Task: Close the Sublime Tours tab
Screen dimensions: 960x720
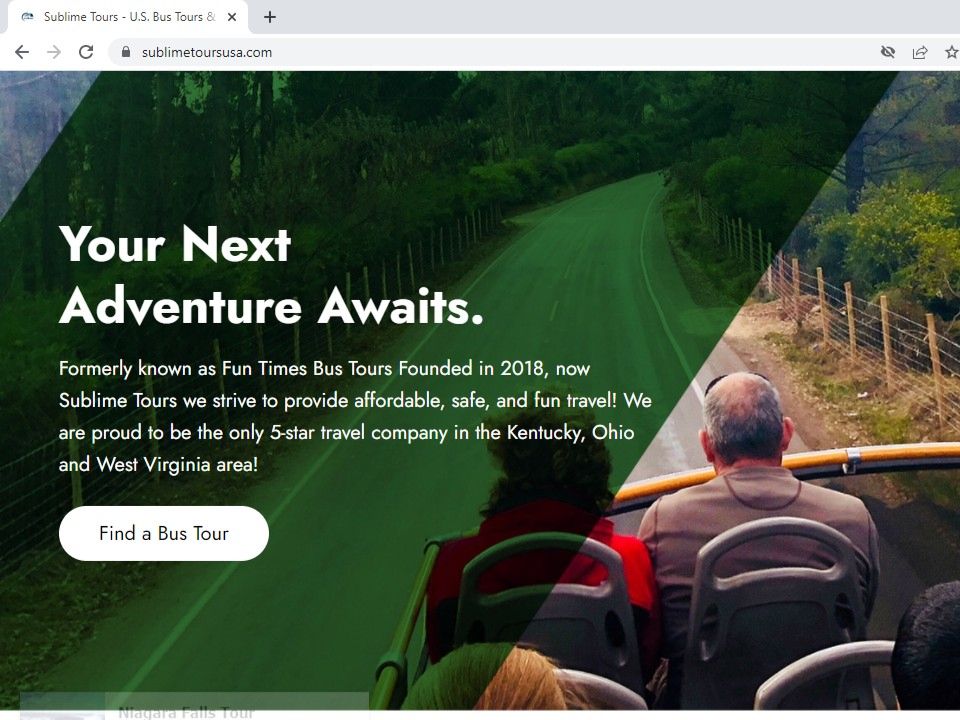Action: click(x=232, y=17)
